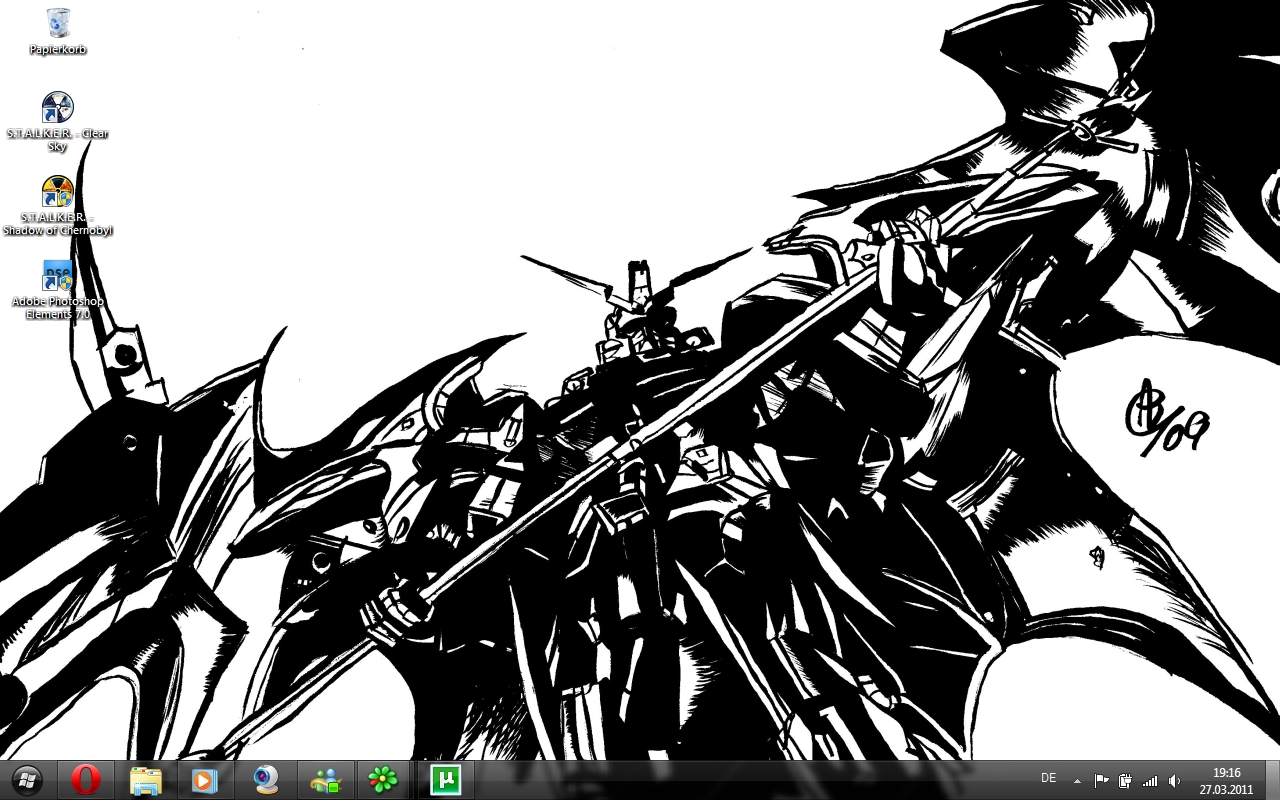Select the S.T.A.L.K.E.R. Clear Sky shortcut
Screen dimensions: 1280x800
[58, 121]
